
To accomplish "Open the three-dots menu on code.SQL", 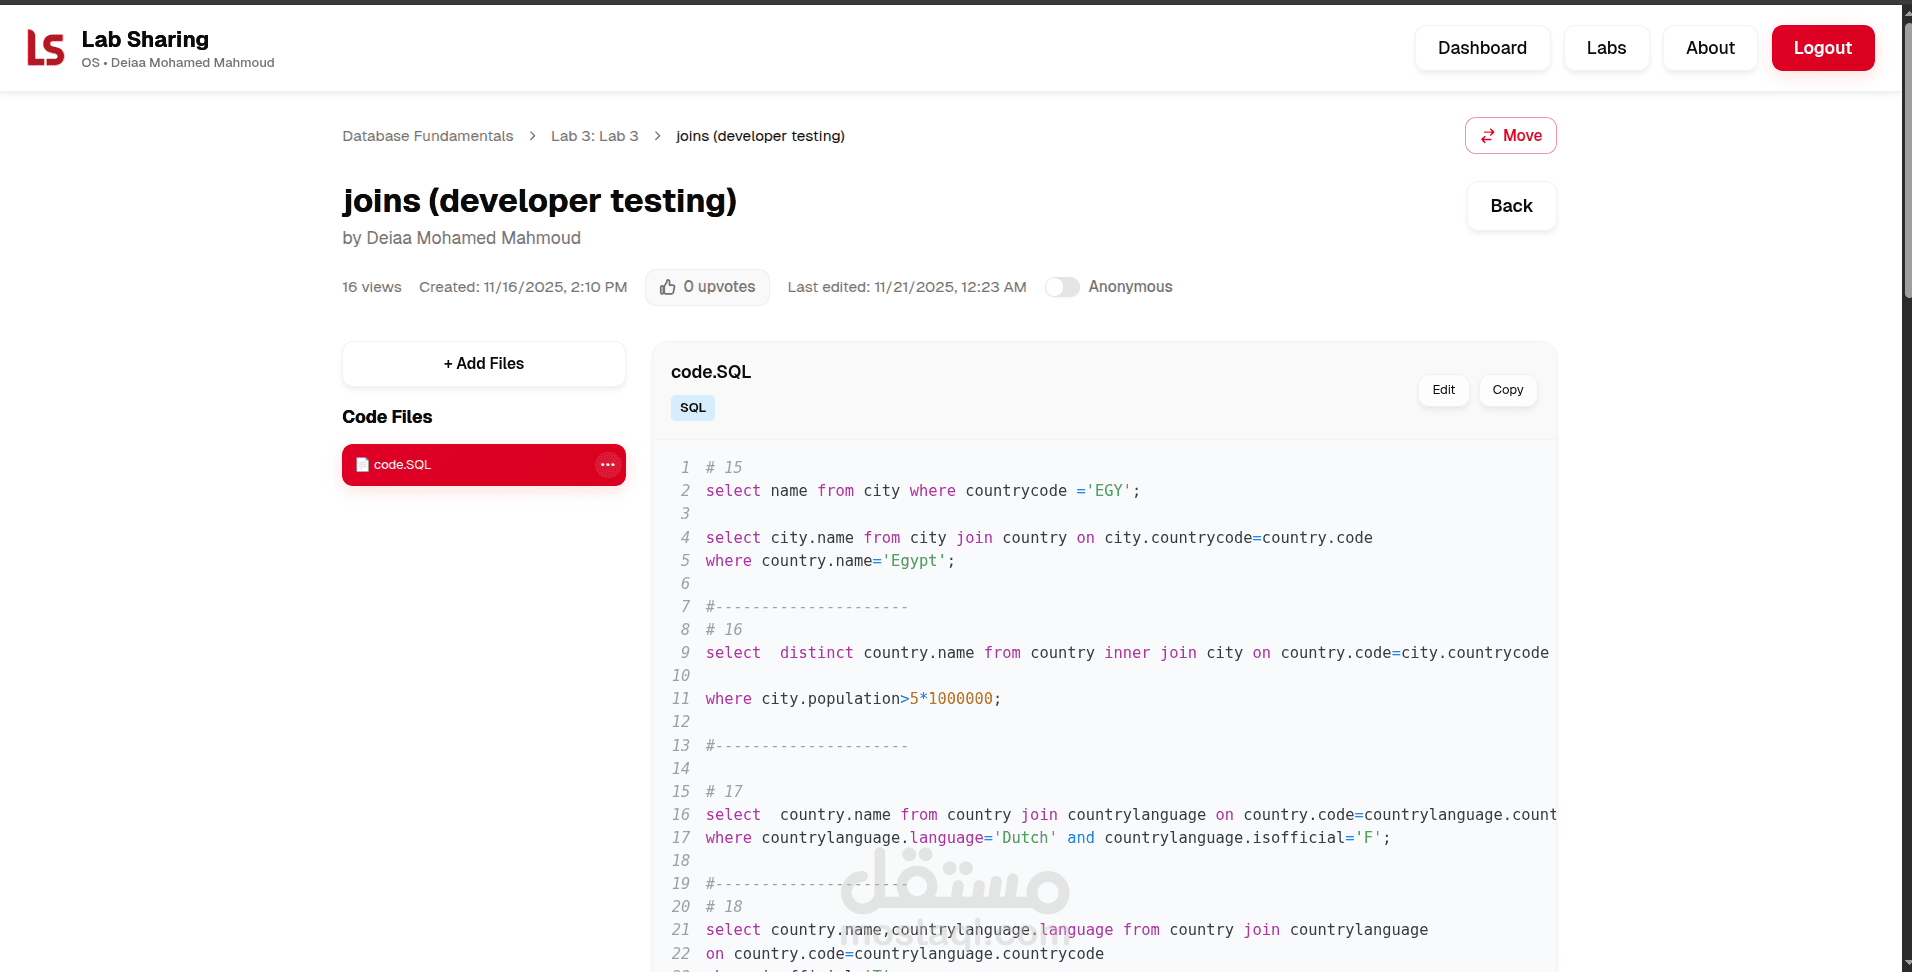I will coord(607,465).
